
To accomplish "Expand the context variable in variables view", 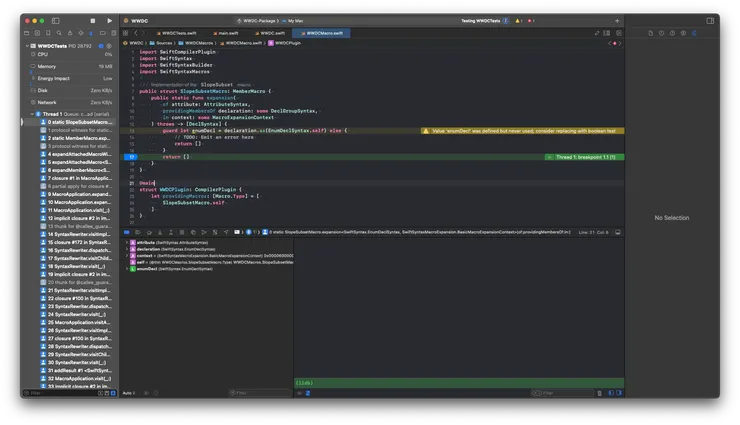I will [126, 256].
